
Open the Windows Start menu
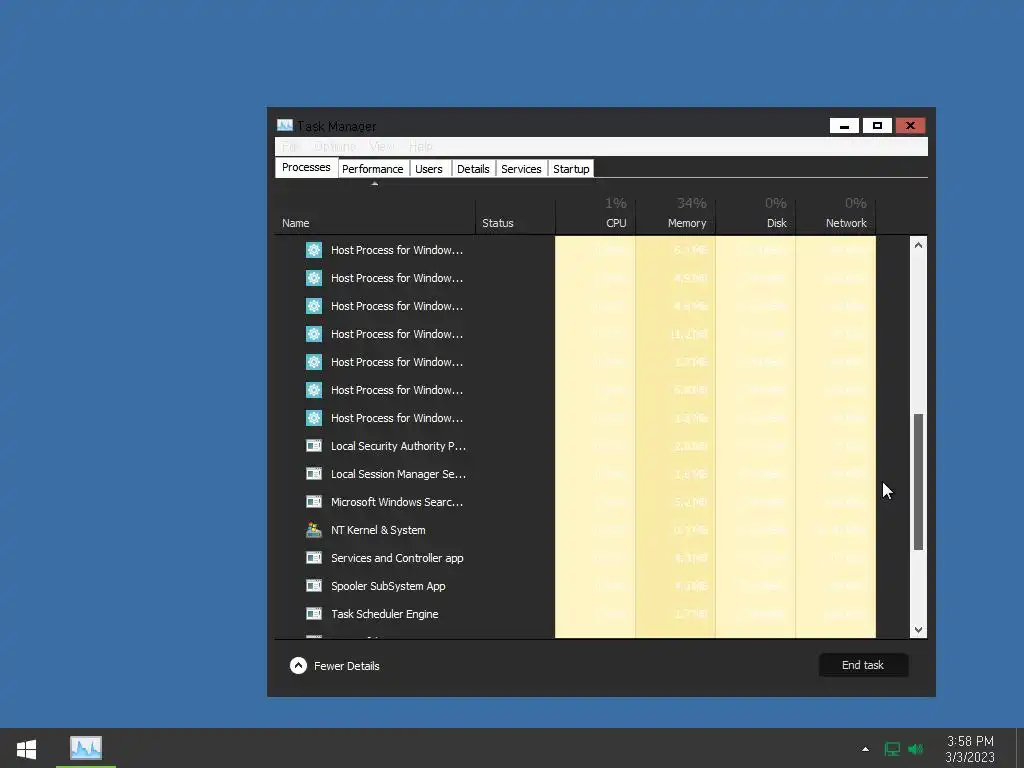click(x=26, y=748)
